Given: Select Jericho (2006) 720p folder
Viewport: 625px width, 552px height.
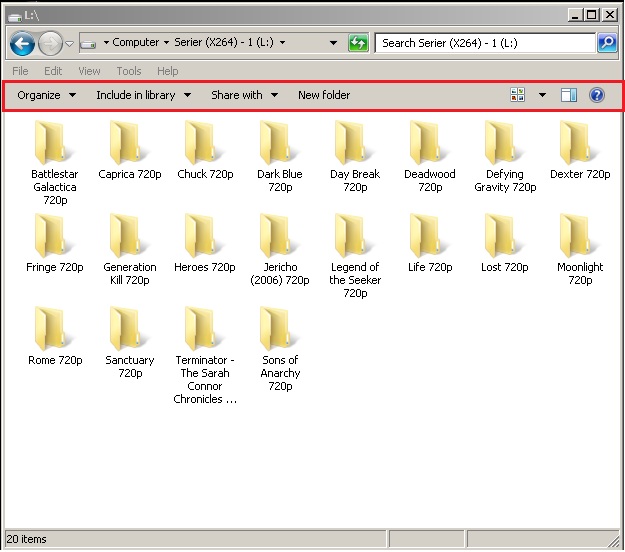Looking at the screenshot, I should tap(280, 250).
